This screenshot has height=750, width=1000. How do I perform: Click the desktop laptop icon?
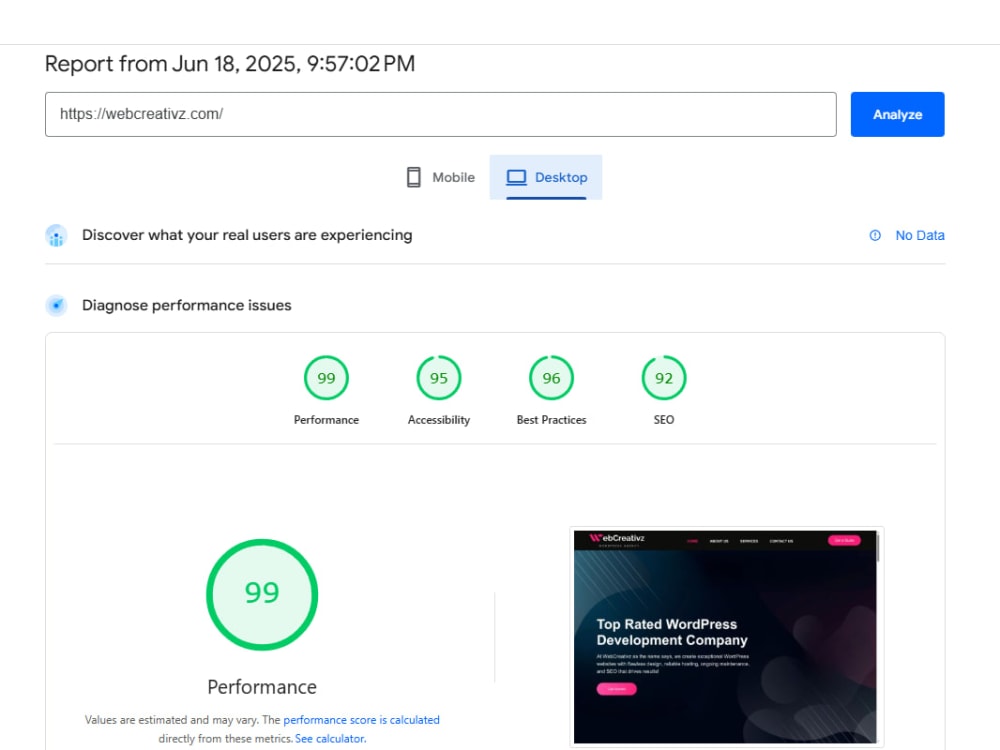[517, 177]
